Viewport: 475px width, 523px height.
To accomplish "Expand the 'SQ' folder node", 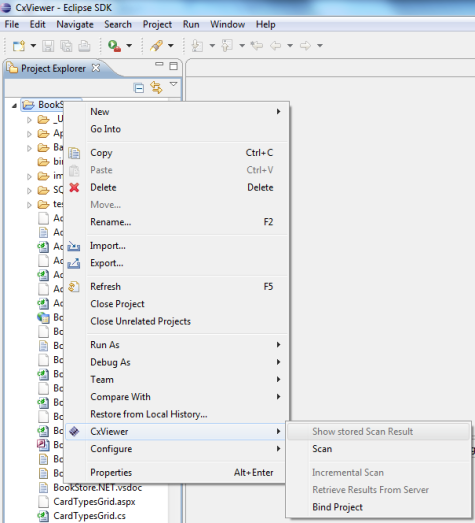I will click(x=29, y=190).
